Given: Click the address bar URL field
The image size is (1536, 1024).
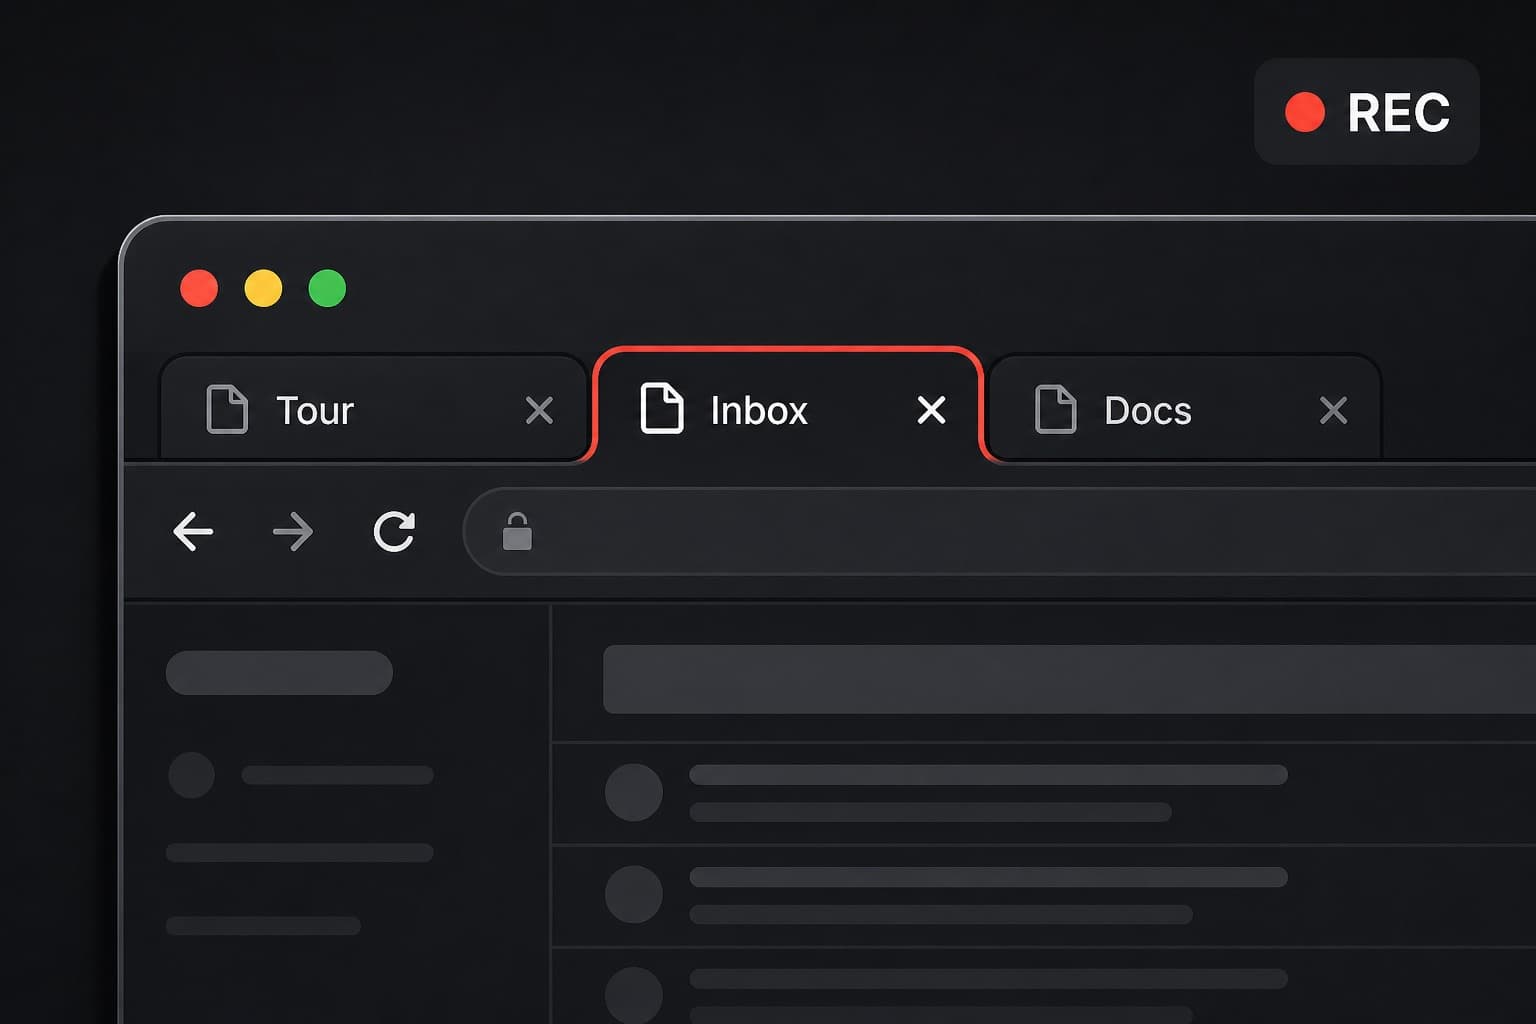Looking at the screenshot, I should 1000,531.
